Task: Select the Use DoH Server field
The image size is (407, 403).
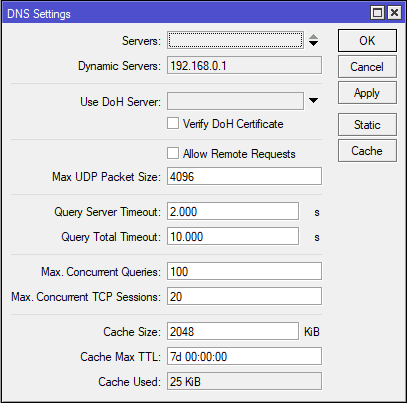Action: [x=235, y=101]
